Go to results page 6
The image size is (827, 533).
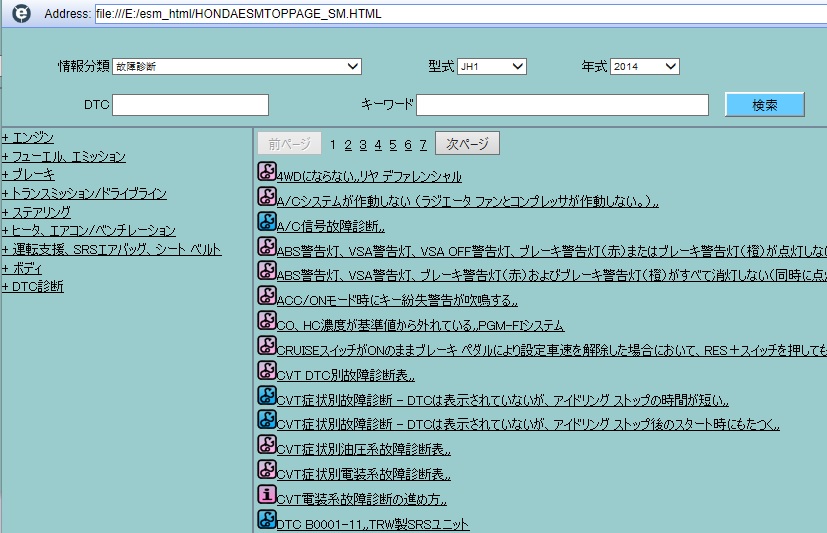408,144
